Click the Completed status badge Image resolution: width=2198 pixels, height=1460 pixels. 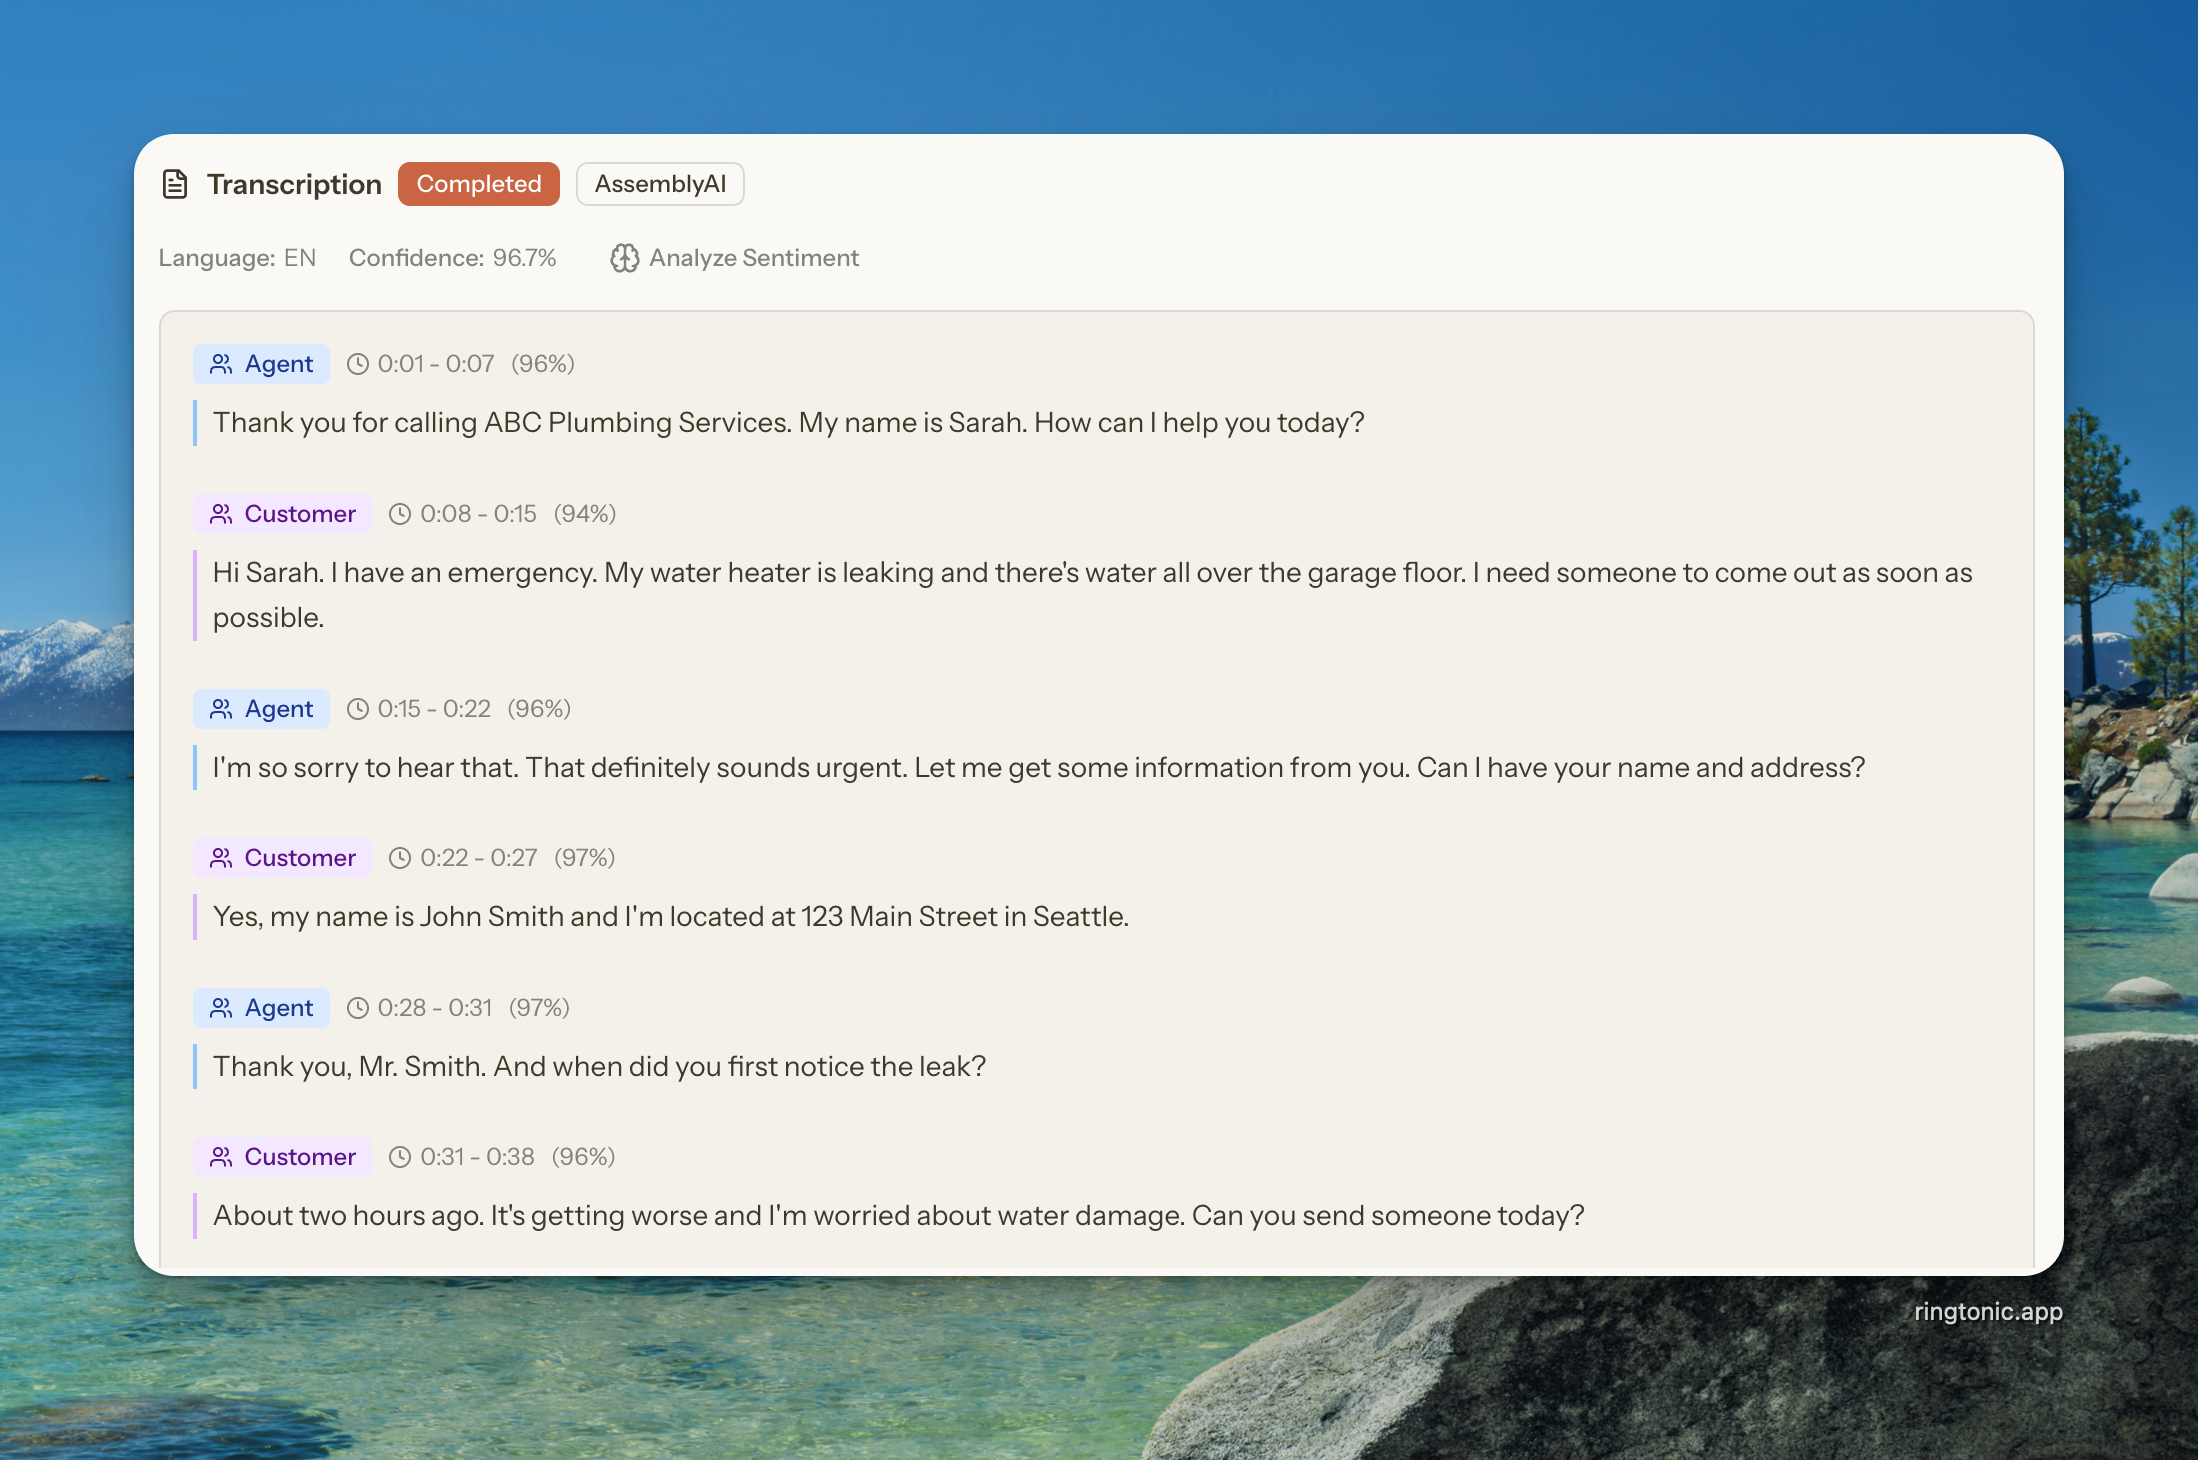coord(478,184)
